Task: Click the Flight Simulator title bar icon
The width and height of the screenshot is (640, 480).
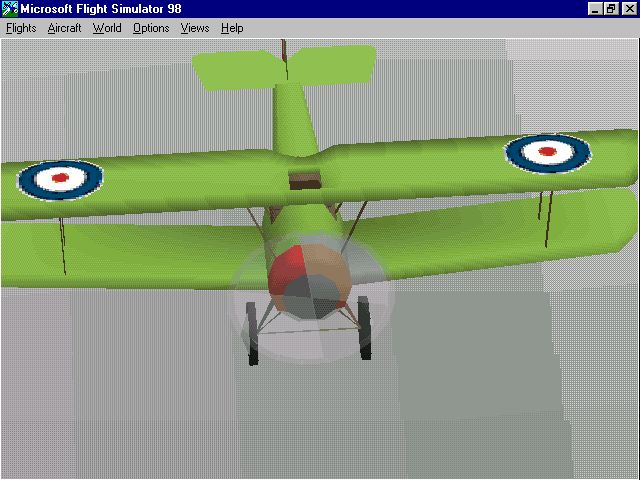Action: [x=9, y=9]
